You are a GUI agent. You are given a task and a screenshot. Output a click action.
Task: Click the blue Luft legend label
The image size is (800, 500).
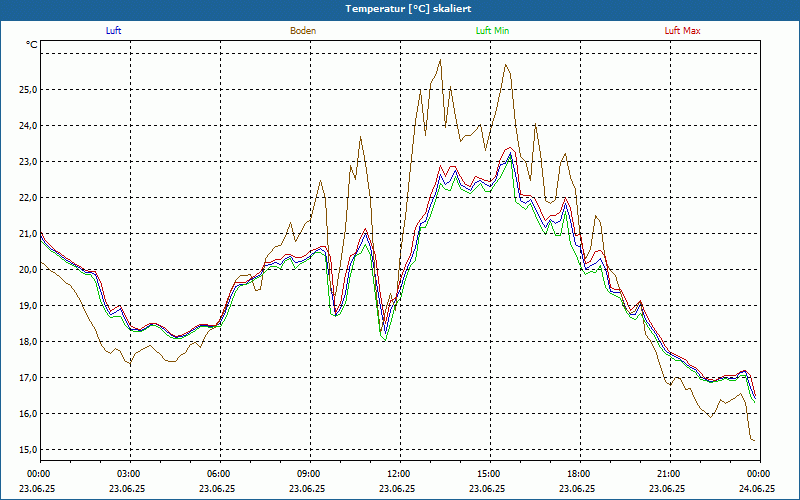click(x=113, y=31)
